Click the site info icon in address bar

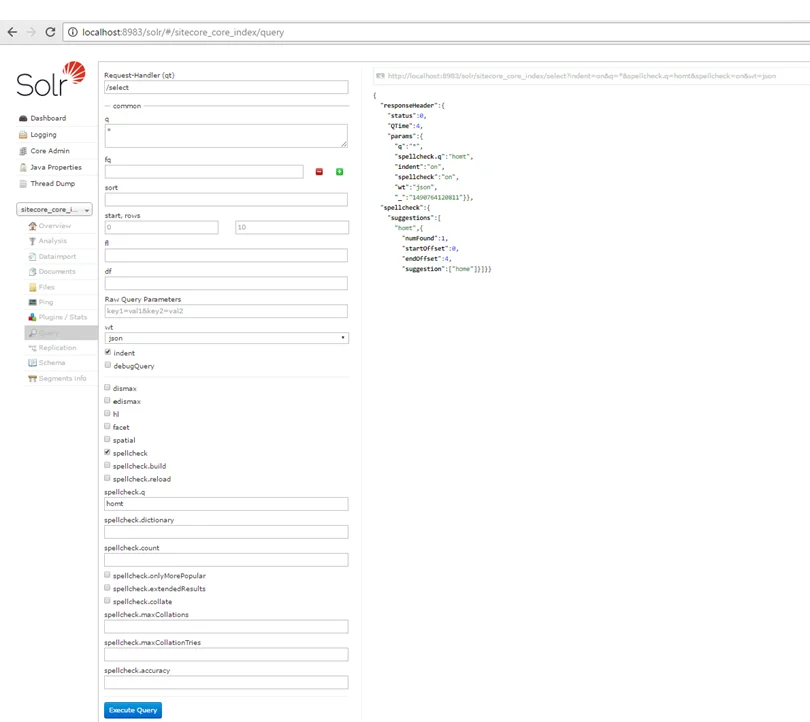73,32
